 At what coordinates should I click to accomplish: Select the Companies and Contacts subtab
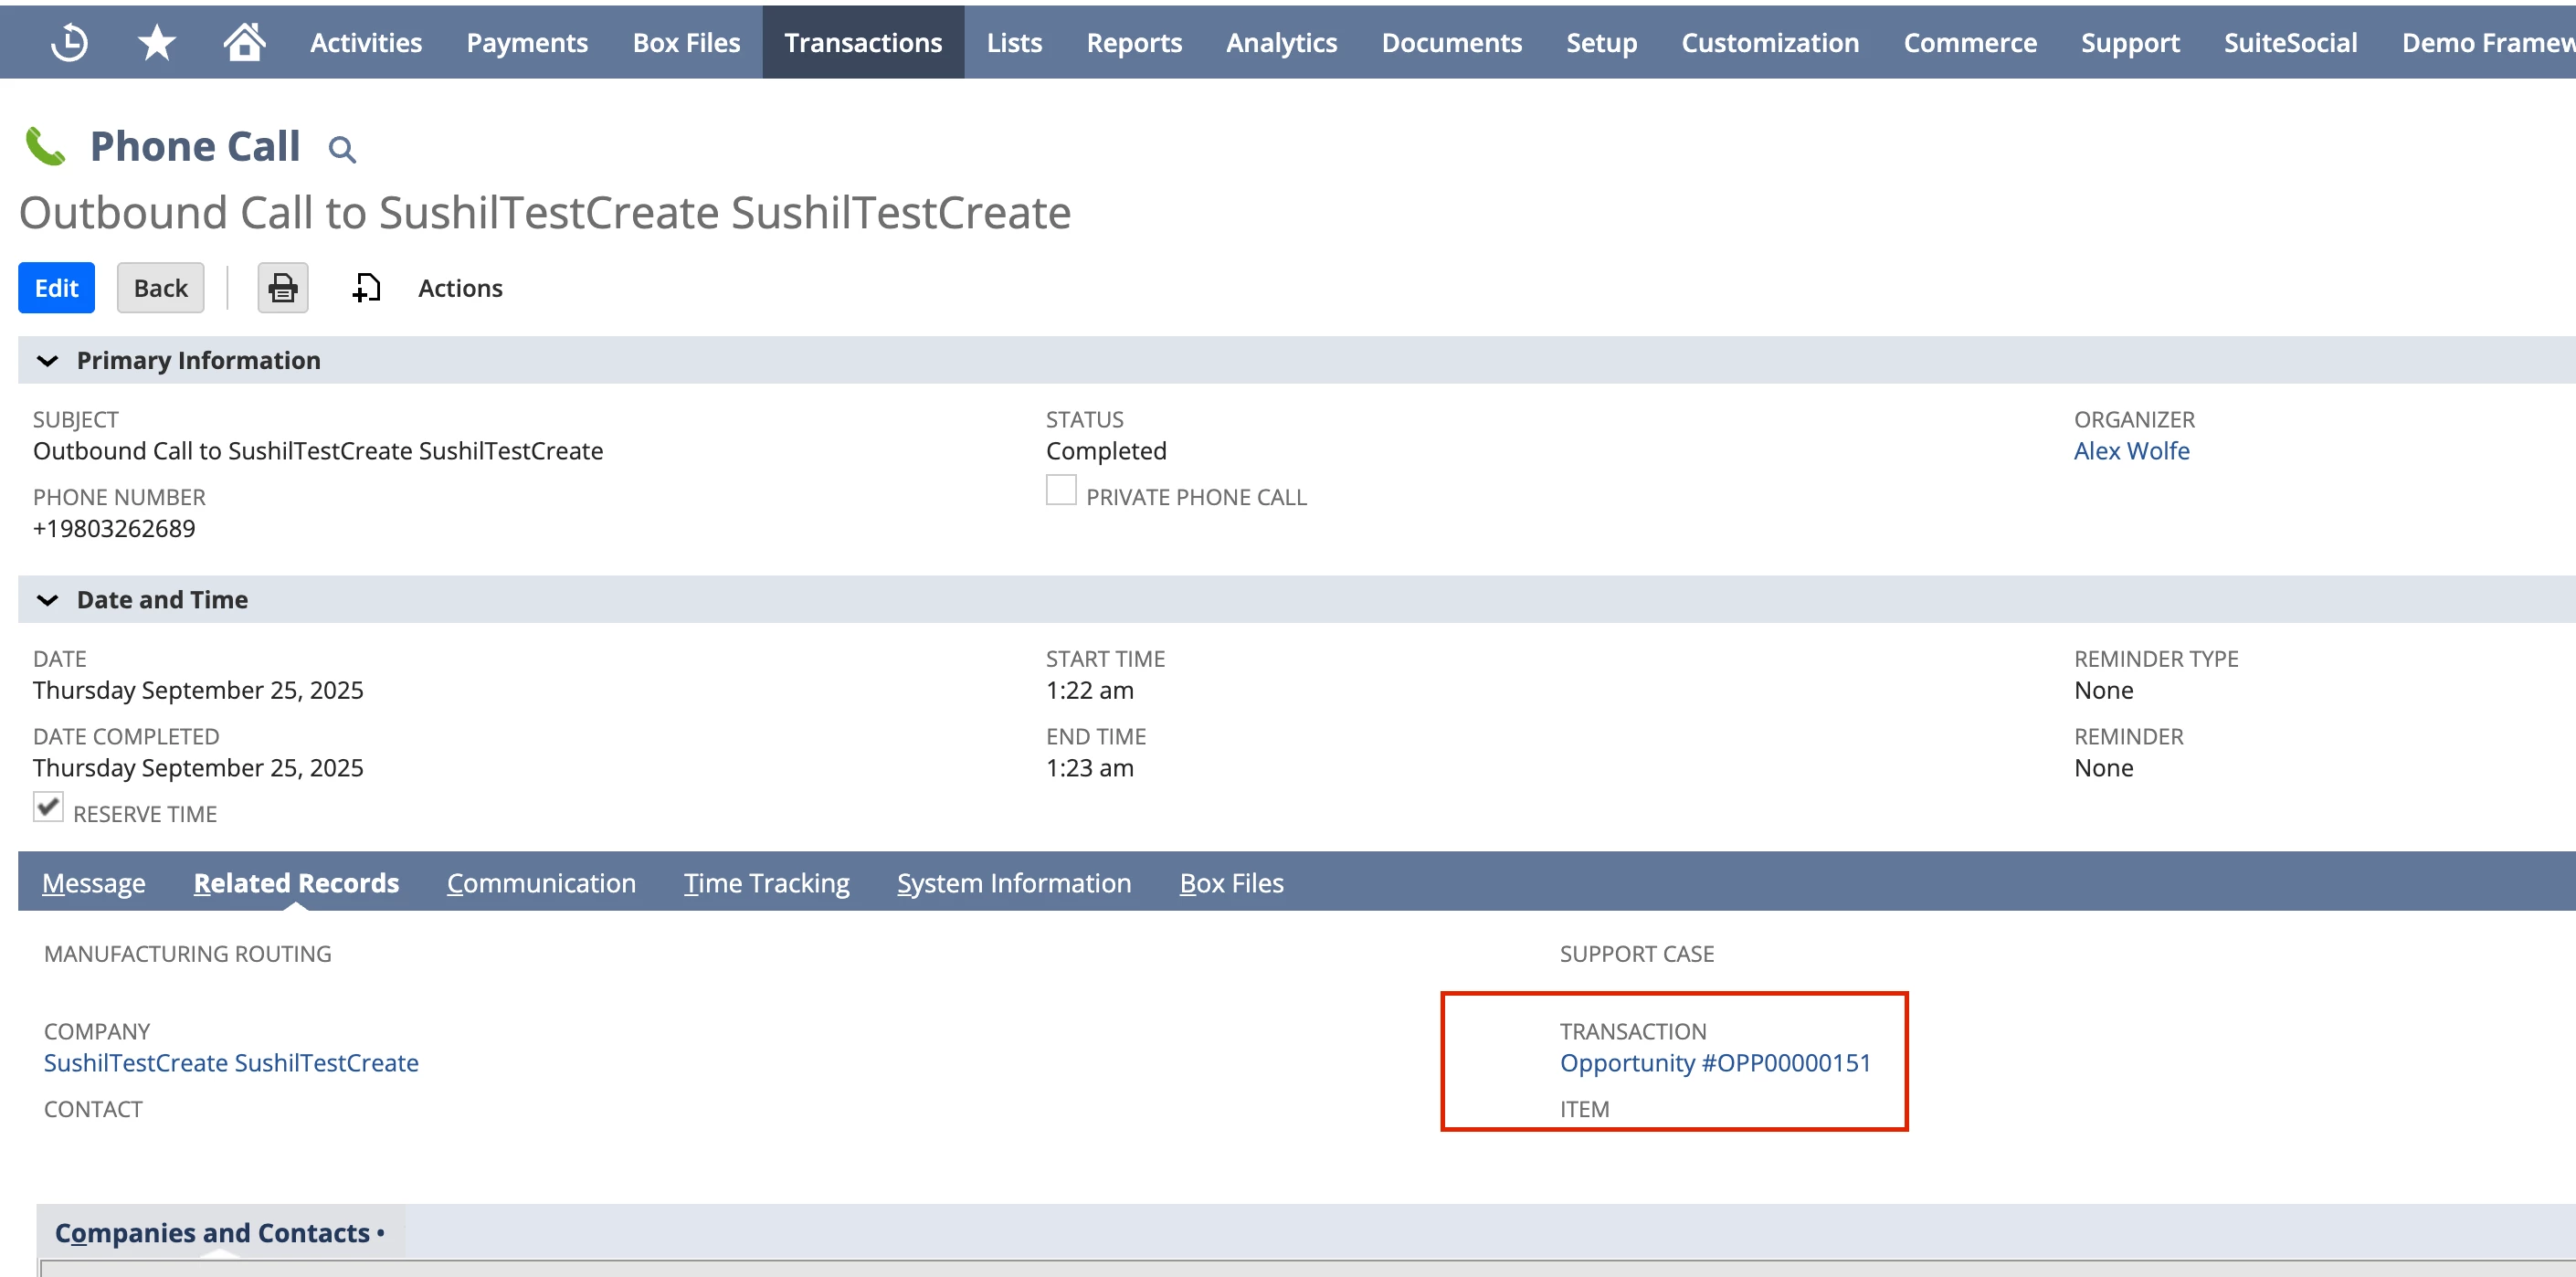tap(213, 1233)
